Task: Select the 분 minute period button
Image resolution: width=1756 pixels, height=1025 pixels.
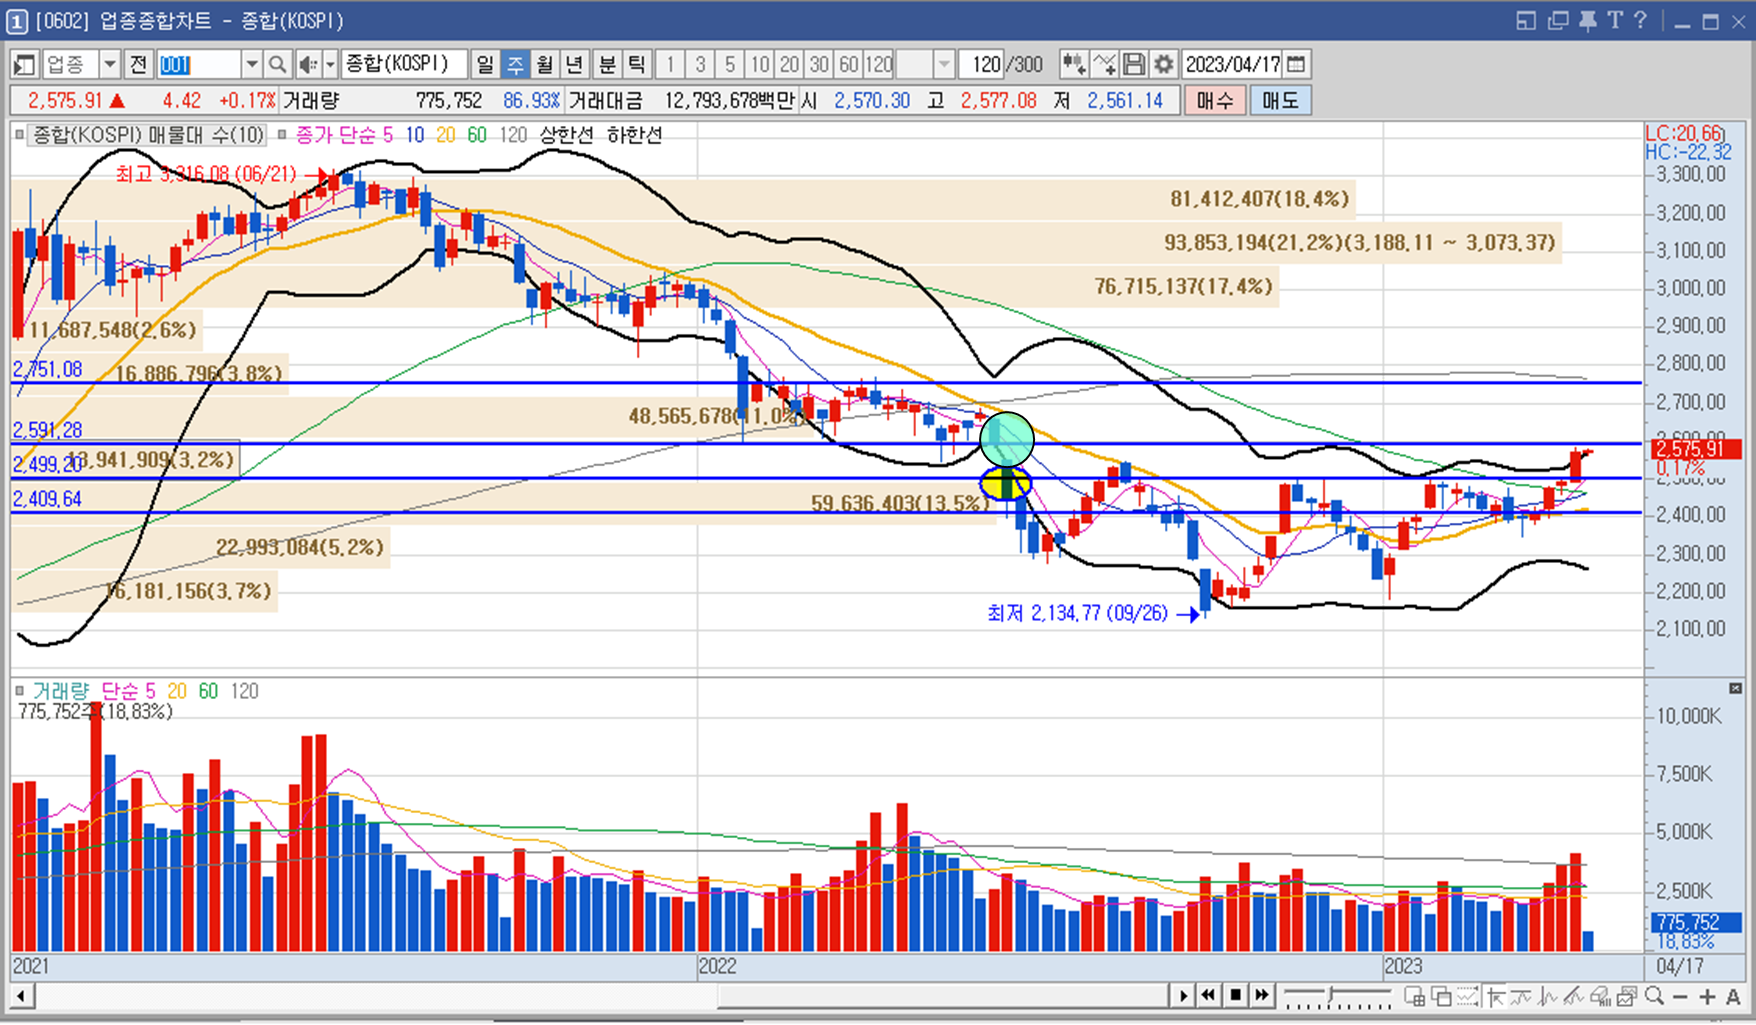Action: 607,65
